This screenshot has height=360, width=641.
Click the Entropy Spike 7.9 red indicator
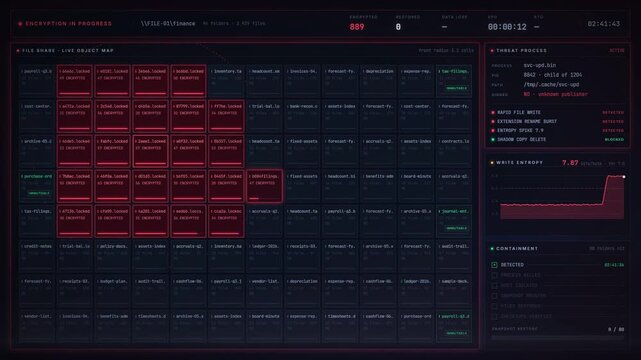click(x=493, y=130)
